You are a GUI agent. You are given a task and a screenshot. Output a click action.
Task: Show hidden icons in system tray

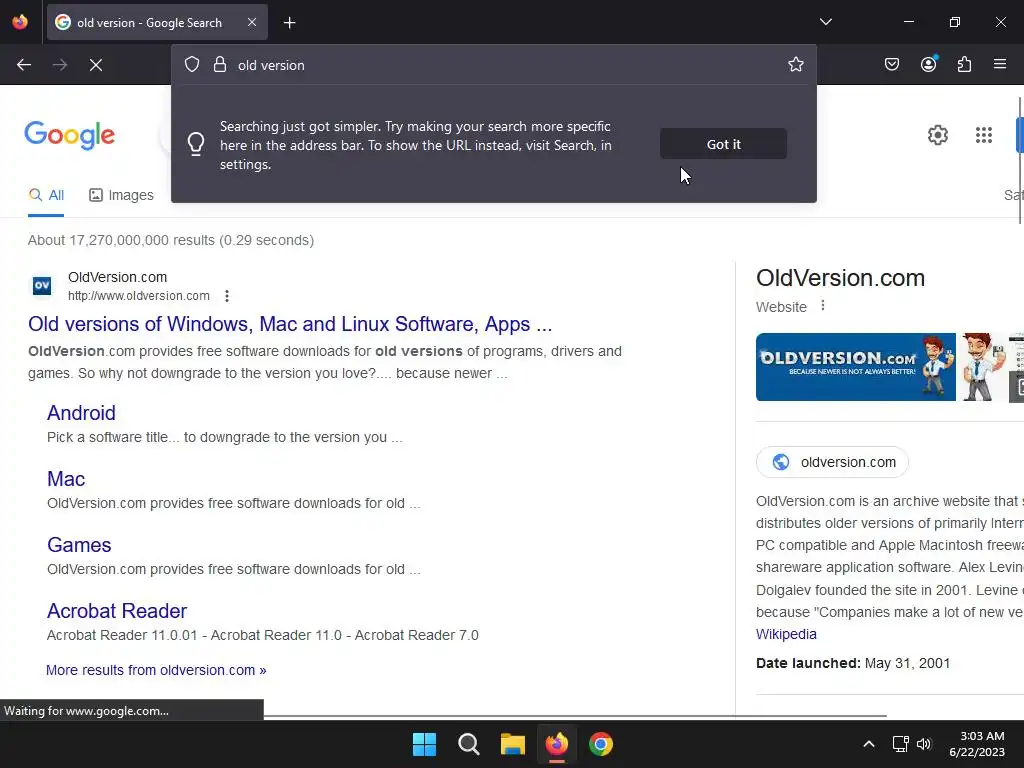[x=869, y=744]
